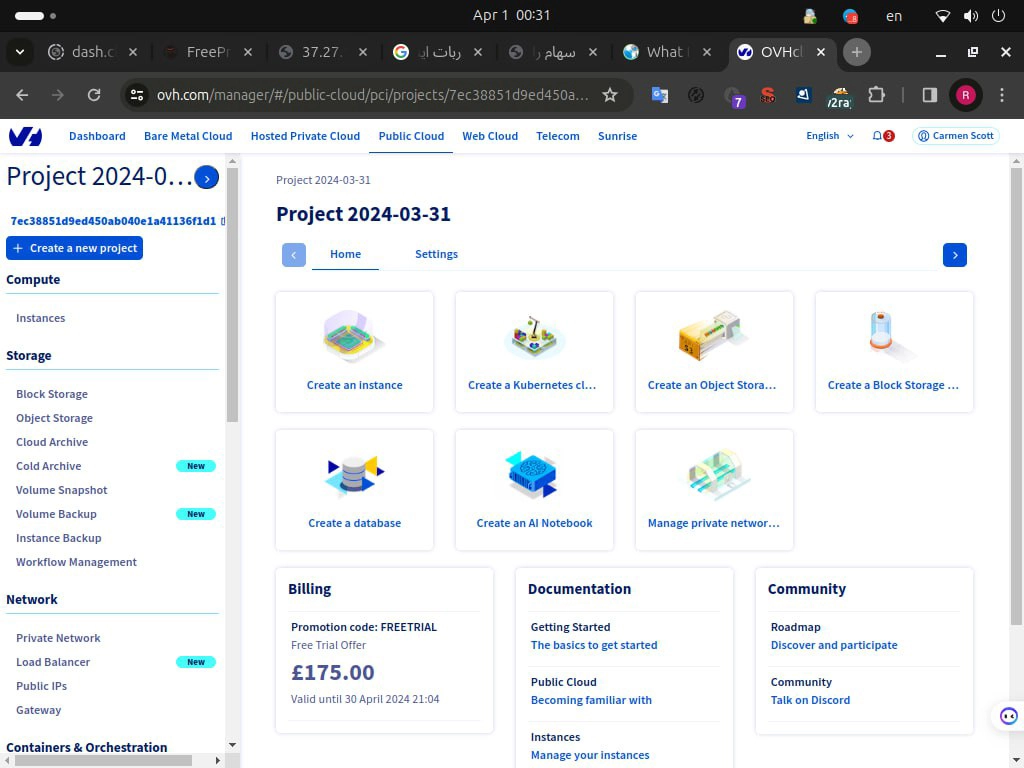1024x768 pixels.
Task: Open the Manage private networks tile
Action: (714, 490)
